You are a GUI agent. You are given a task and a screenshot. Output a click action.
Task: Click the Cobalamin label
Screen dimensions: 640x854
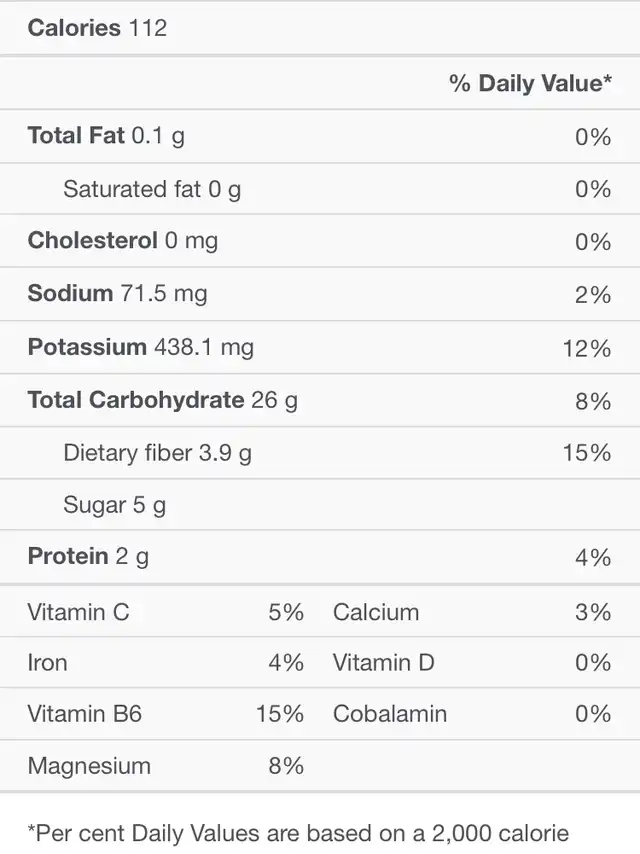(390, 714)
